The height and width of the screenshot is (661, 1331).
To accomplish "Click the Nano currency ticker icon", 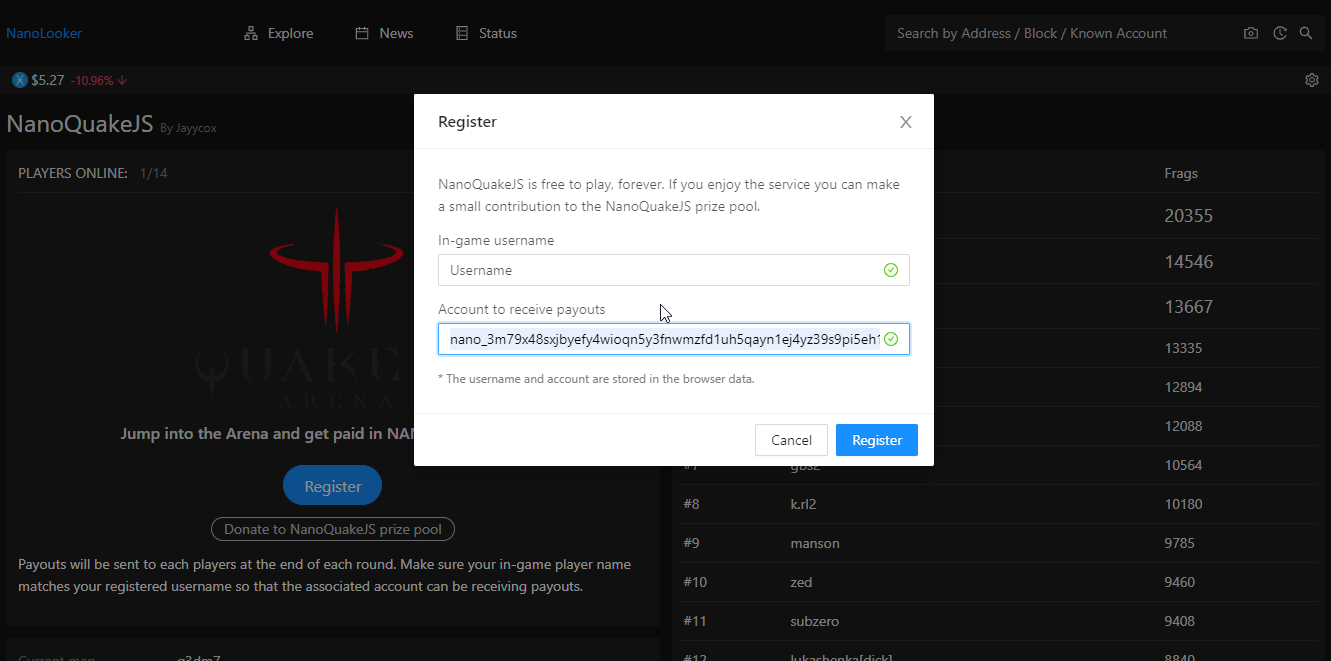I will pos(19,80).
